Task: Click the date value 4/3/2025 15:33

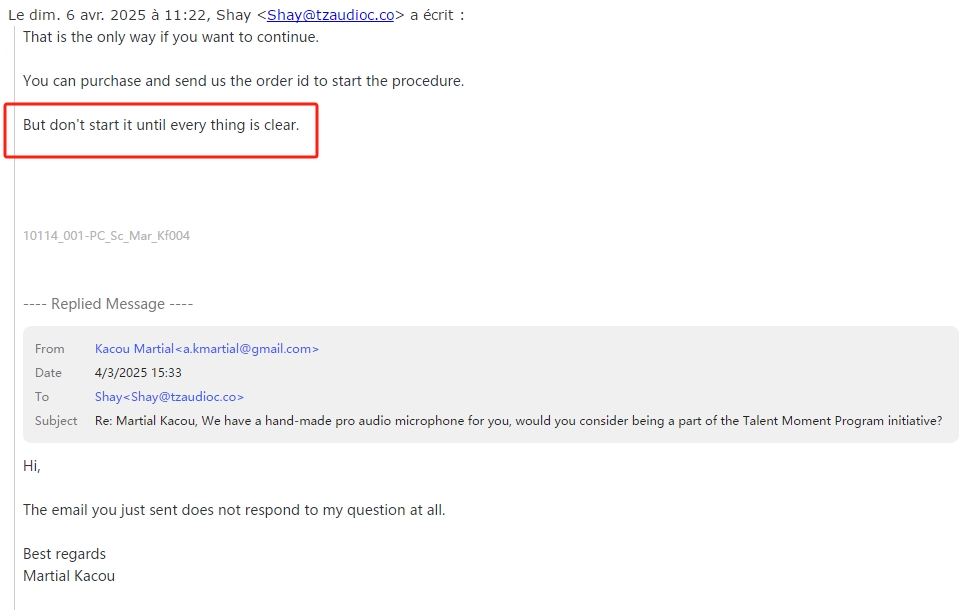Action: 138,373
